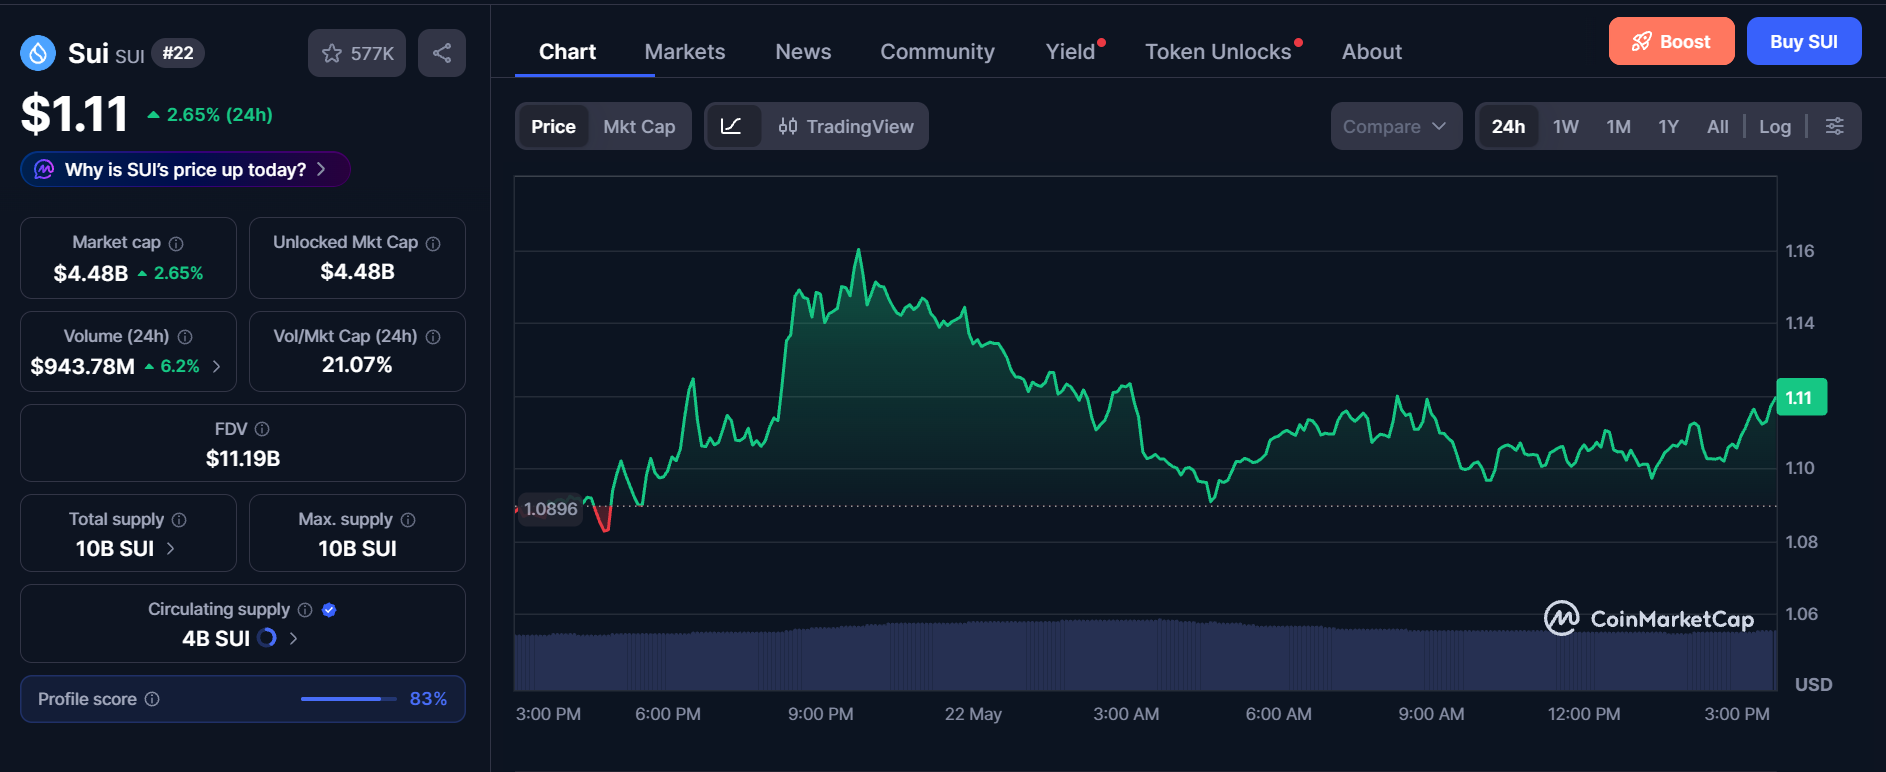Click the 577K watchlist count
The width and height of the screenshot is (1886, 772).
(x=372, y=54)
